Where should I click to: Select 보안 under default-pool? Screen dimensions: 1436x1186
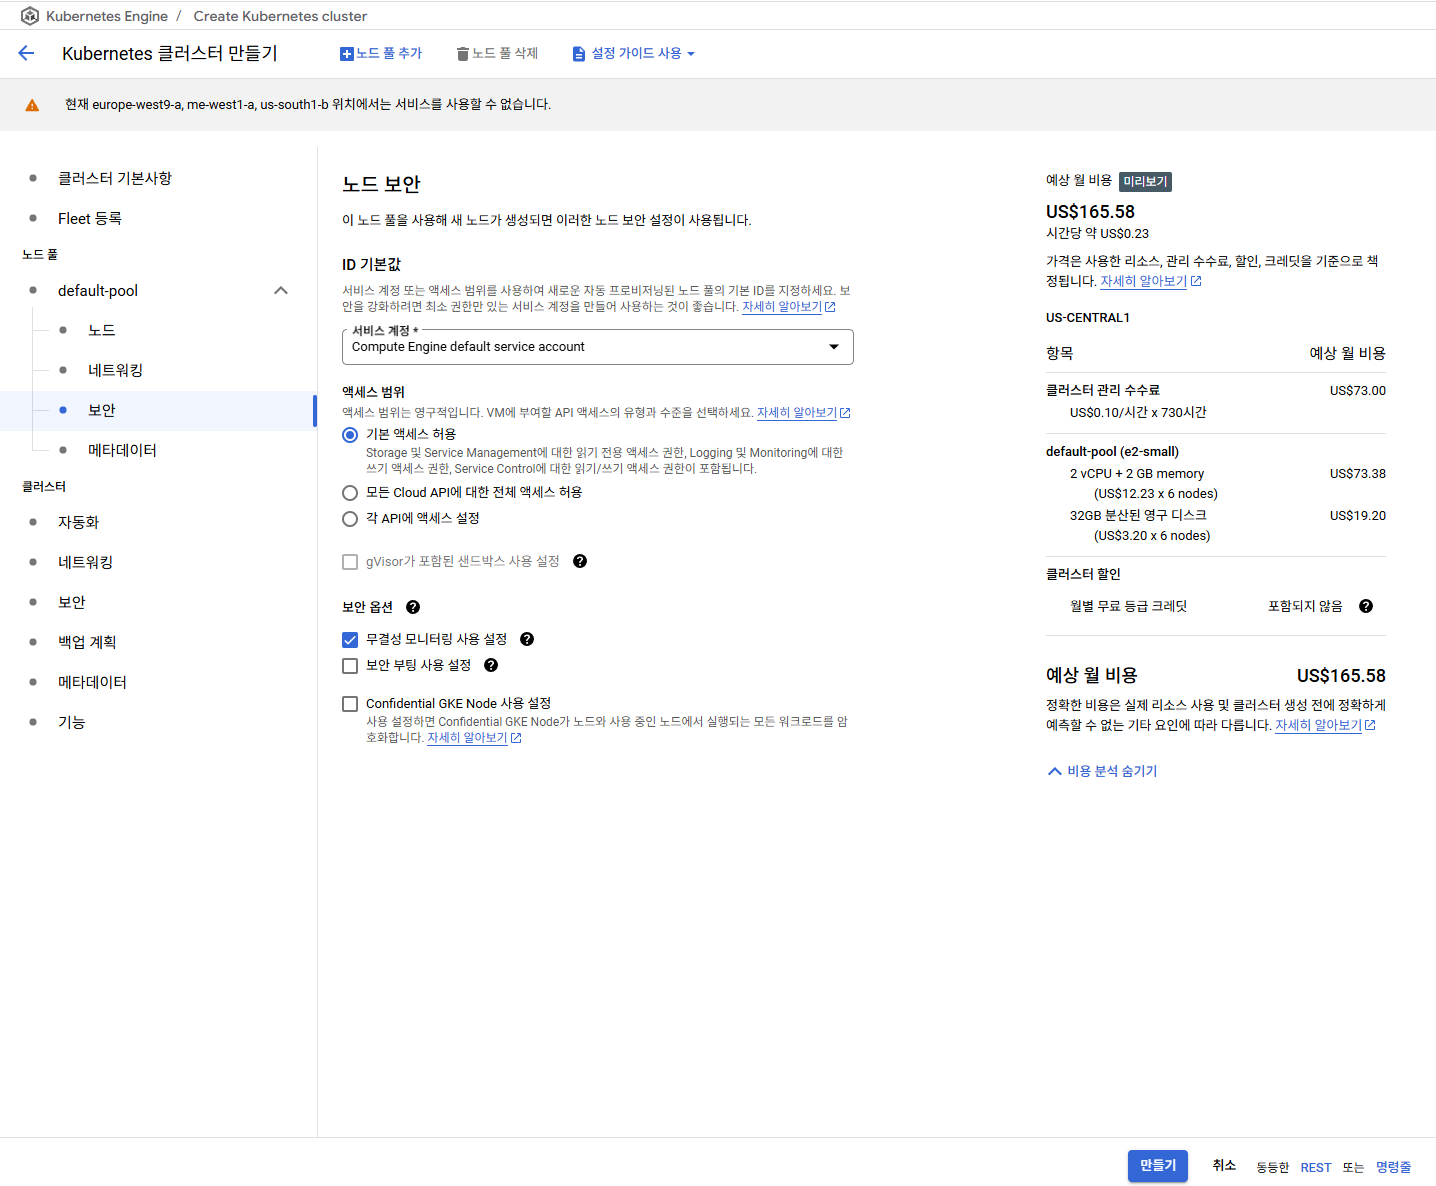click(102, 410)
